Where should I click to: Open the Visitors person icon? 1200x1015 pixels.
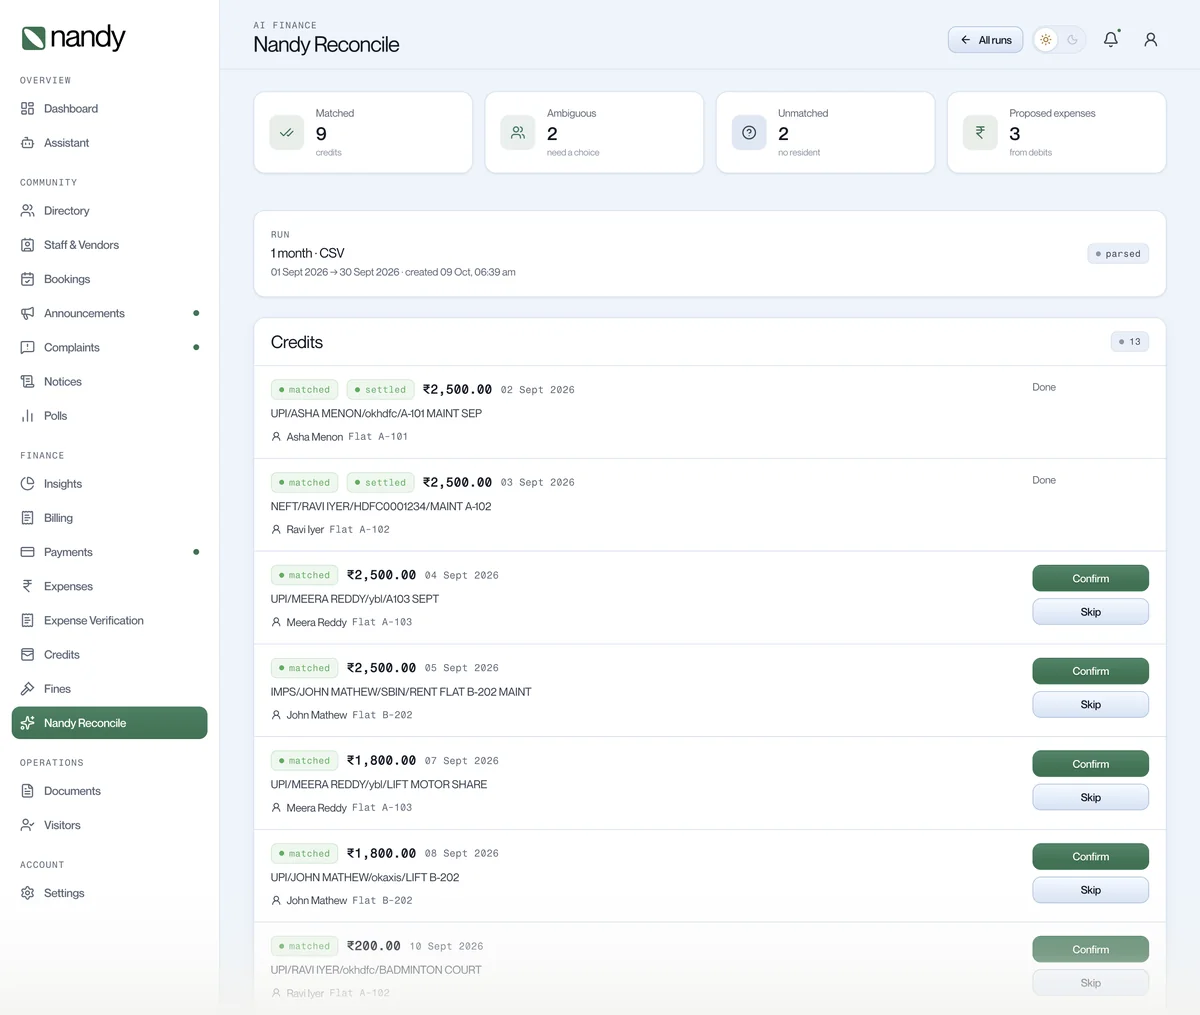(x=27, y=825)
